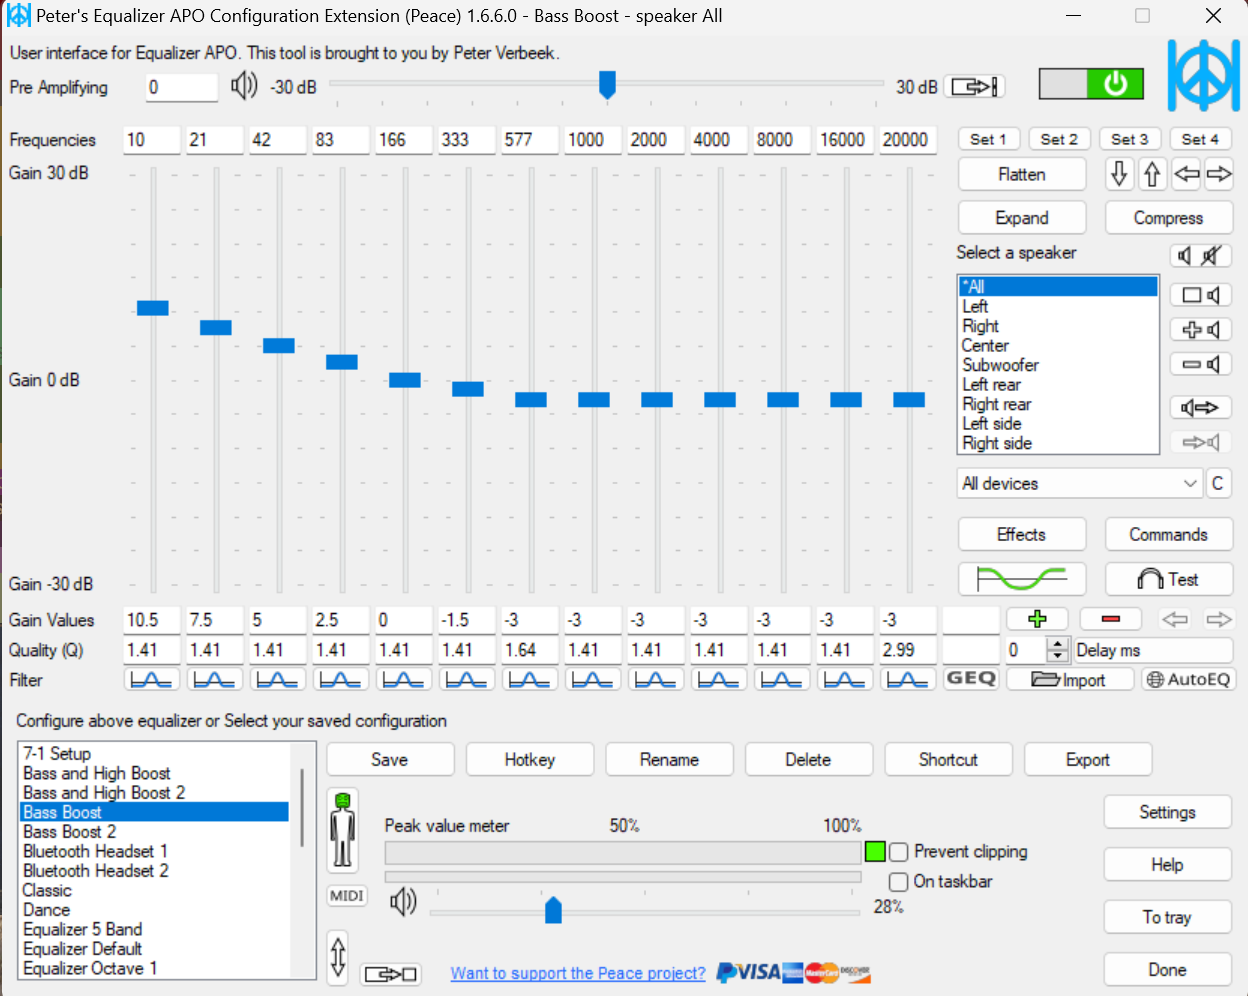Screen dimensions: 1248x996
Task: Click the filter type icon under 1000 Hz
Action: pyautogui.click(x=592, y=680)
